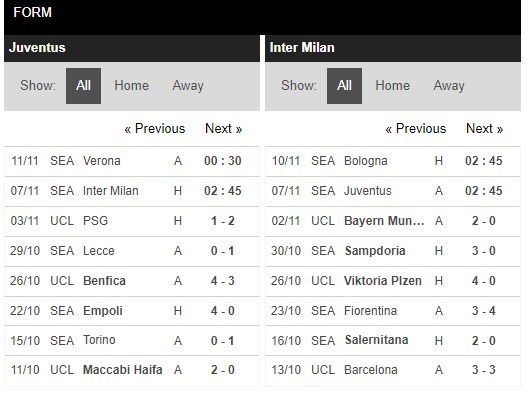Switch Juventus form to Away matches
The height and width of the screenshot is (400, 526).
(x=188, y=86)
